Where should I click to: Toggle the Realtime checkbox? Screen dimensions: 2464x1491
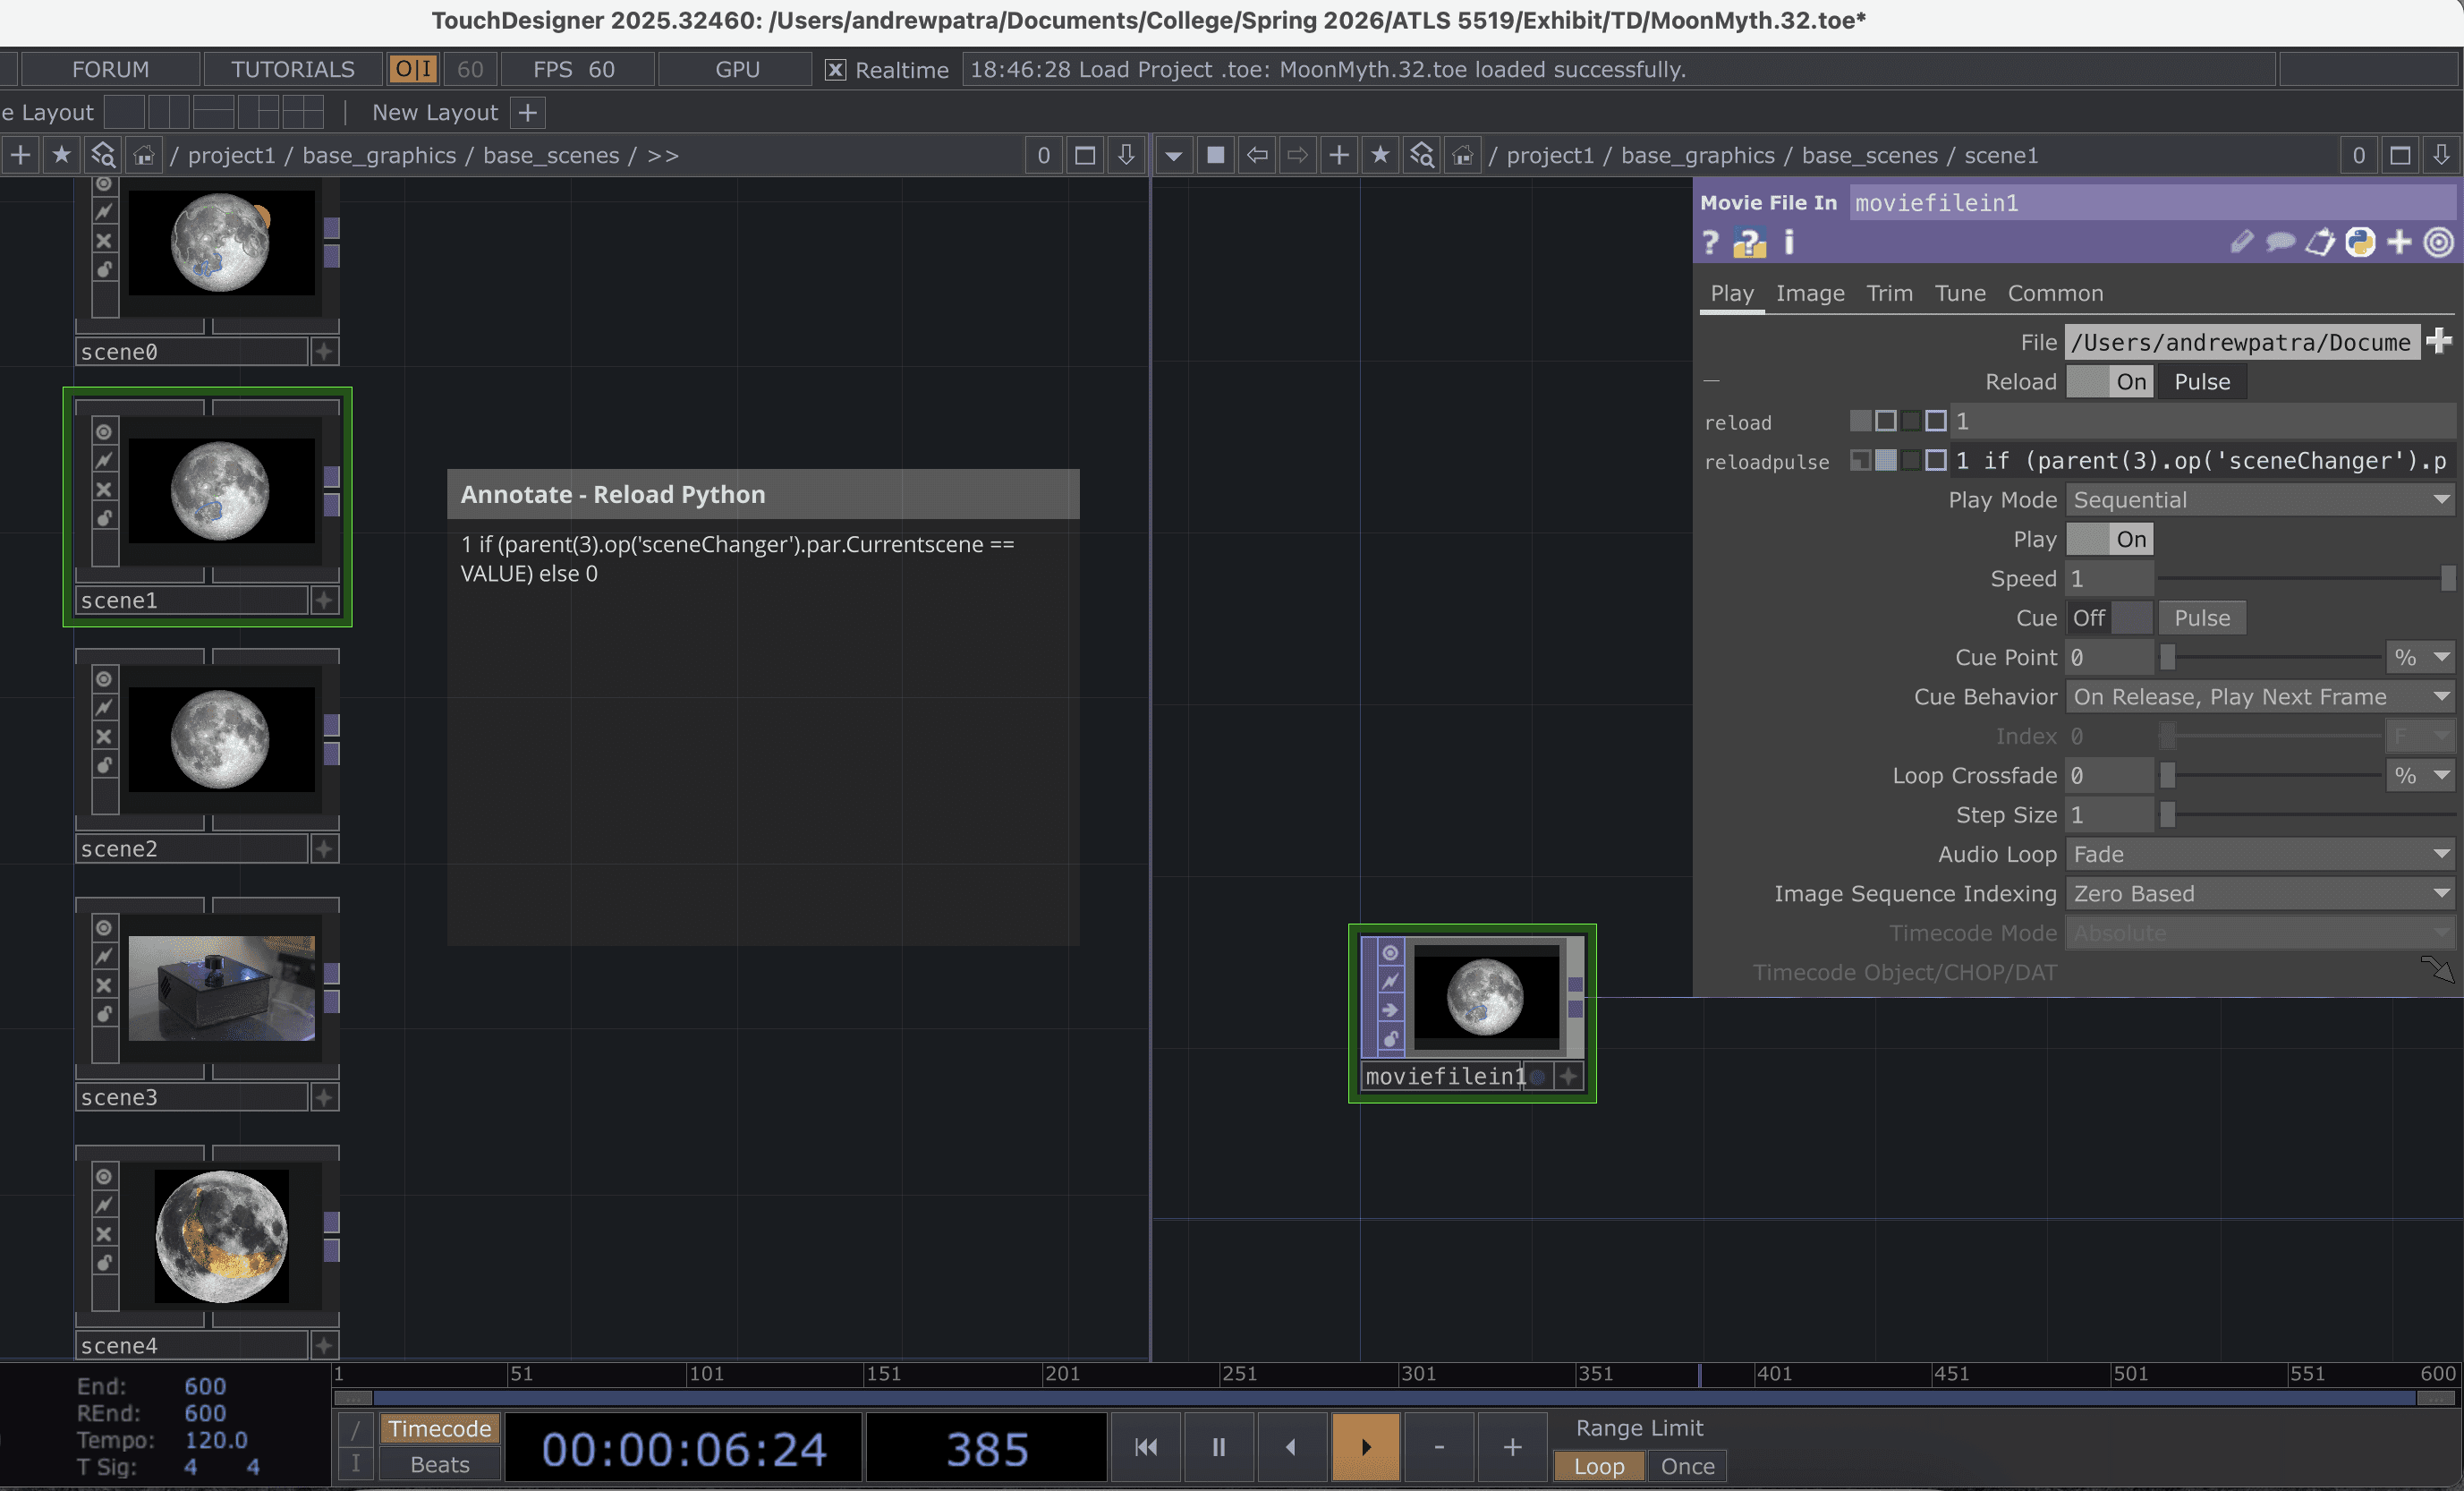835,70
